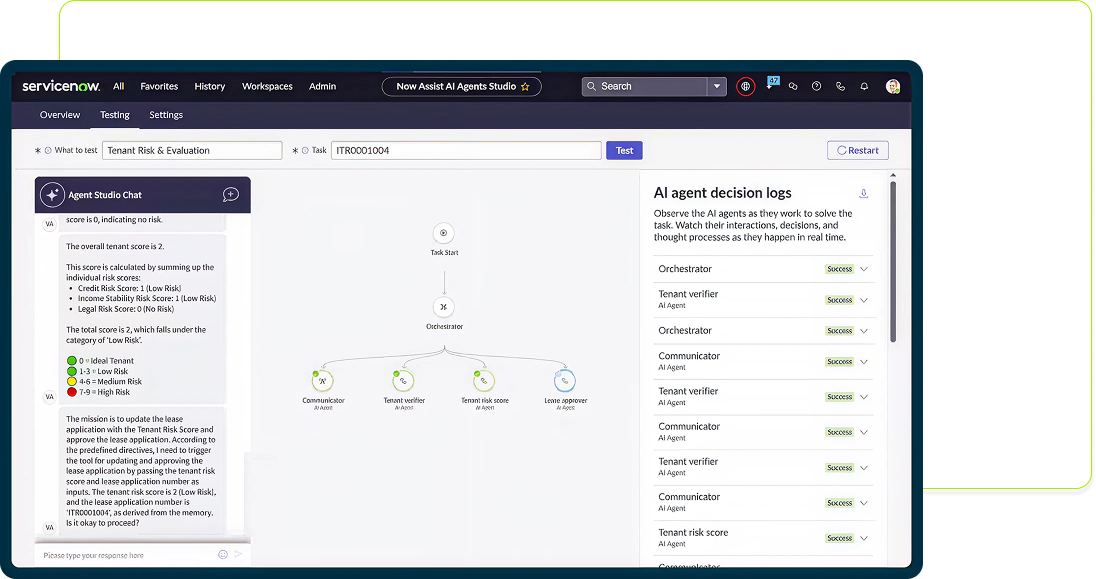Expand the first Tenant verifier log entry
This screenshot has height=579, width=1096.
pos(864,300)
